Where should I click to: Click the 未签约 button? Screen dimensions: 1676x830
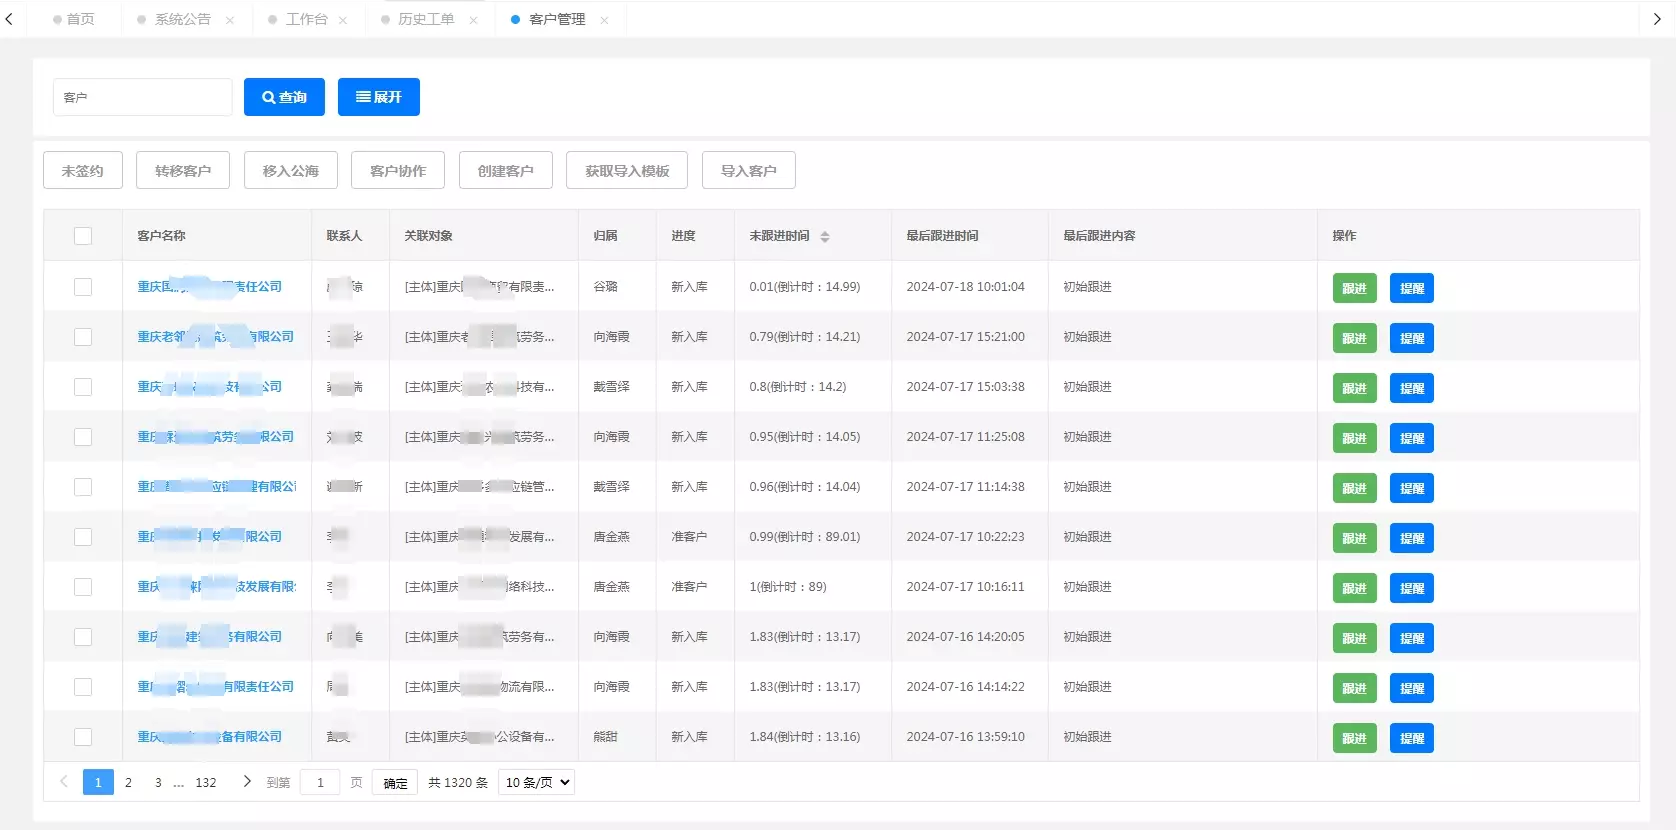pyautogui.click(x=83, y=171)
